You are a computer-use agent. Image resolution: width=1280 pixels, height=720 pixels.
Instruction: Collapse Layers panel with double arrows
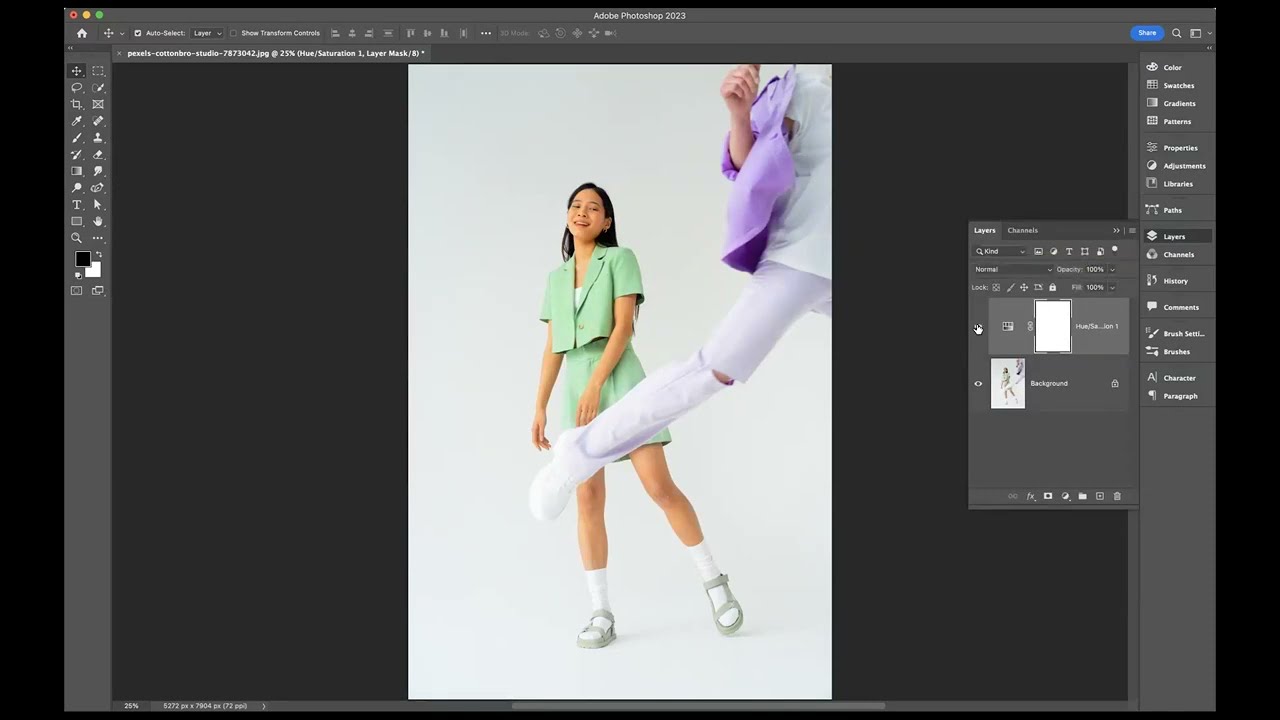[1117, 231]
